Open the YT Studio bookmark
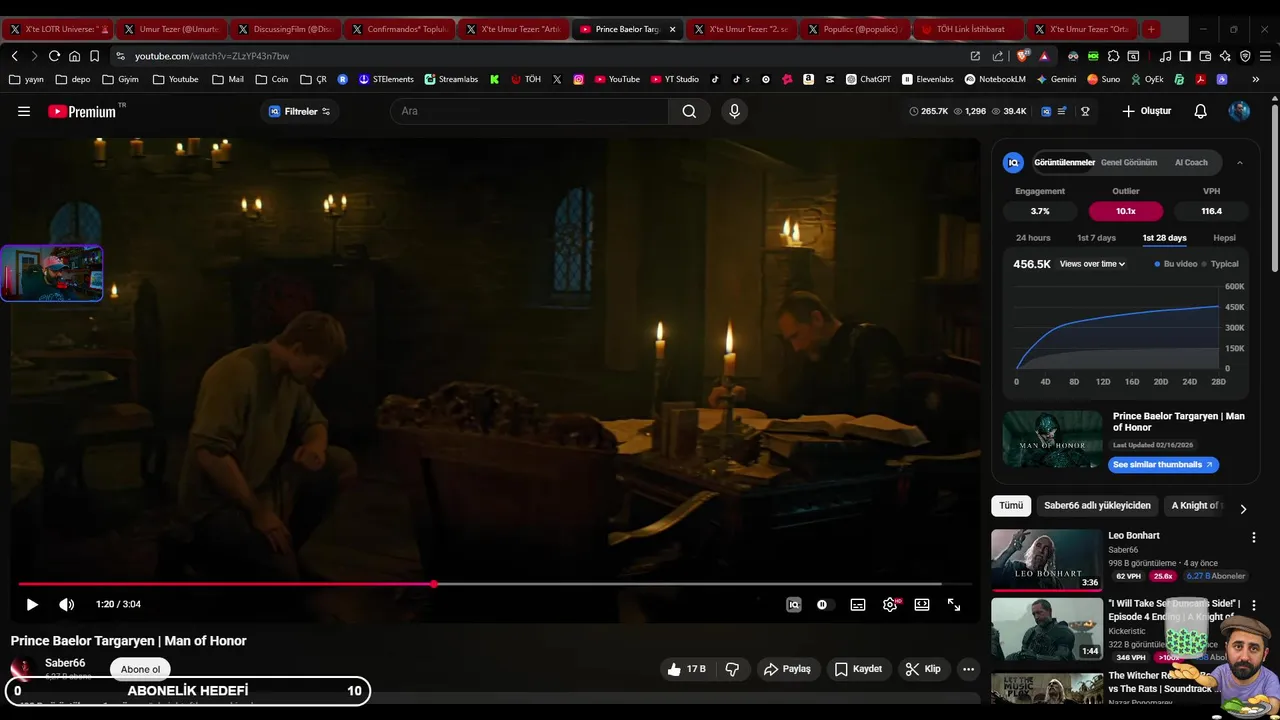1280x720 pixels. tap(673, 79)
